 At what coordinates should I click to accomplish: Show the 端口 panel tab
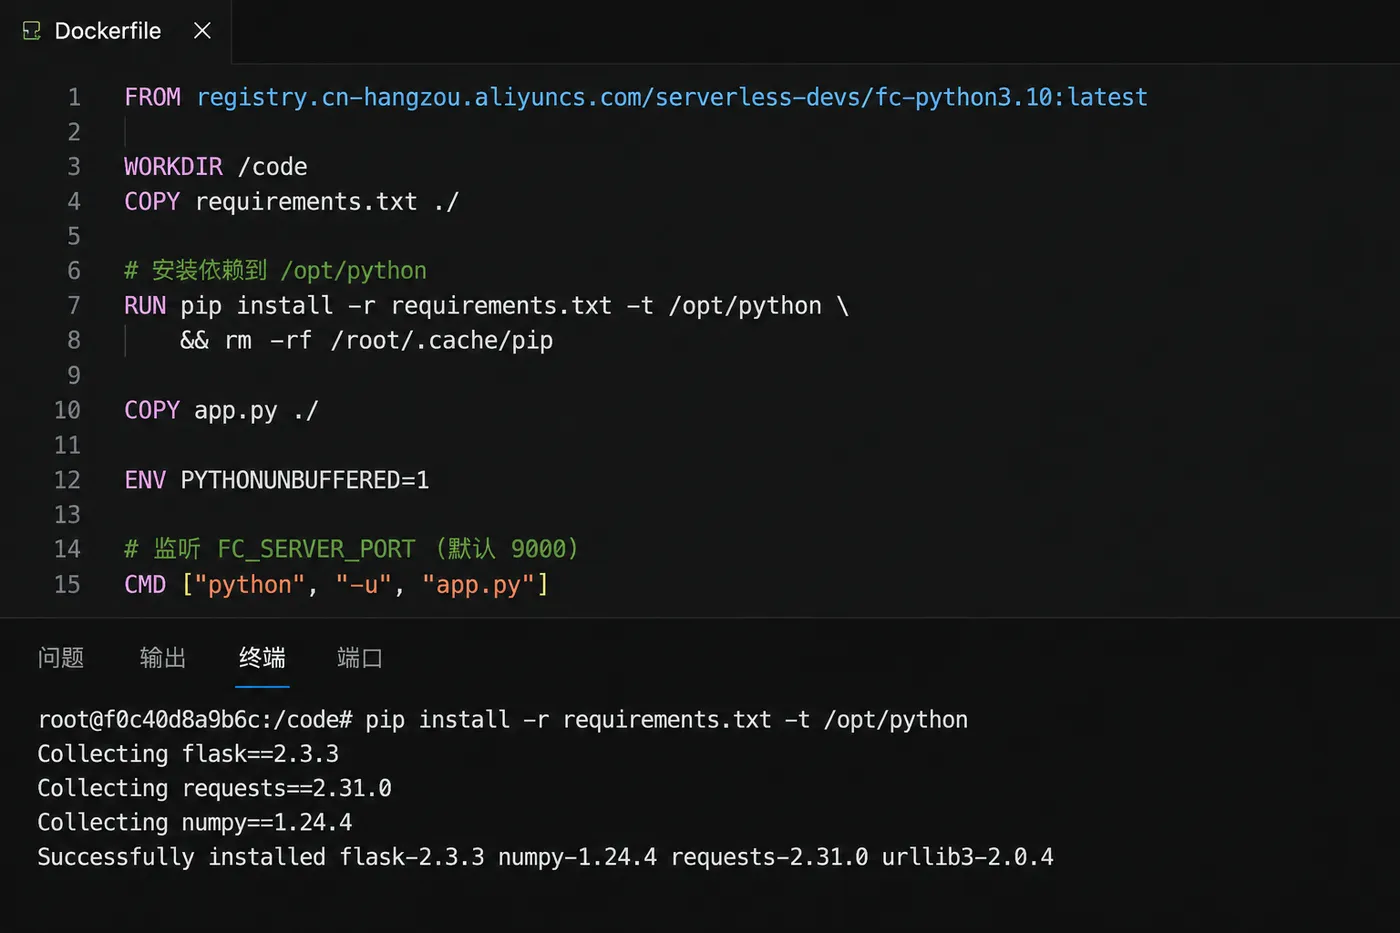[x=360, y=657]
